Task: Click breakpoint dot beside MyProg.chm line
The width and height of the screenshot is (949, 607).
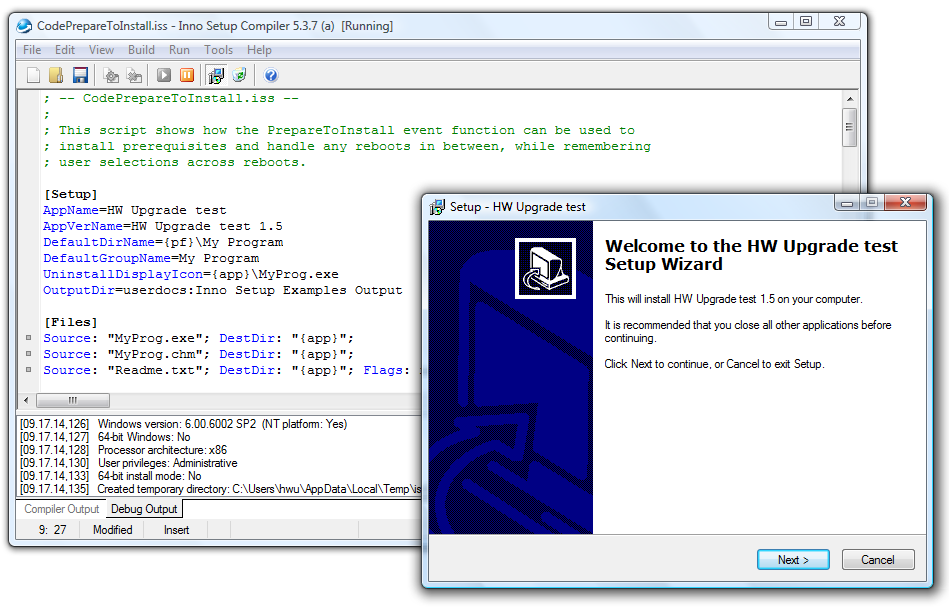Action: 28,353
